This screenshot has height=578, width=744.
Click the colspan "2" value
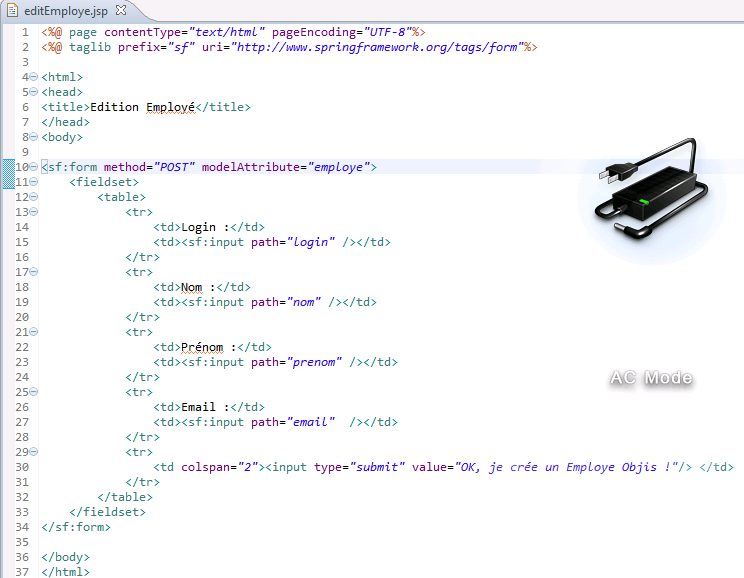pyautogui.click(x=248, y=467)
